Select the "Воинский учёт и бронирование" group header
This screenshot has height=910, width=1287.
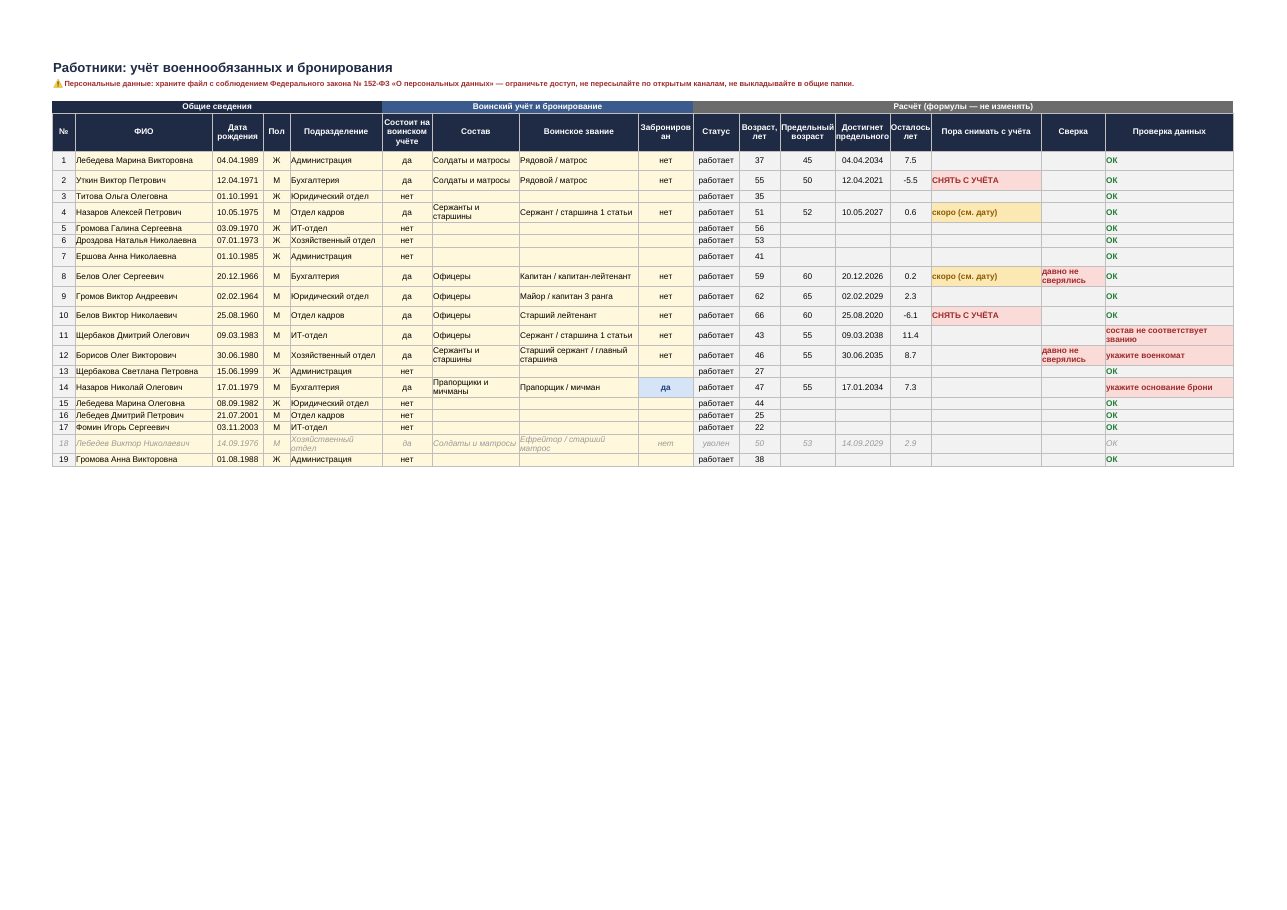pos(538,107)
